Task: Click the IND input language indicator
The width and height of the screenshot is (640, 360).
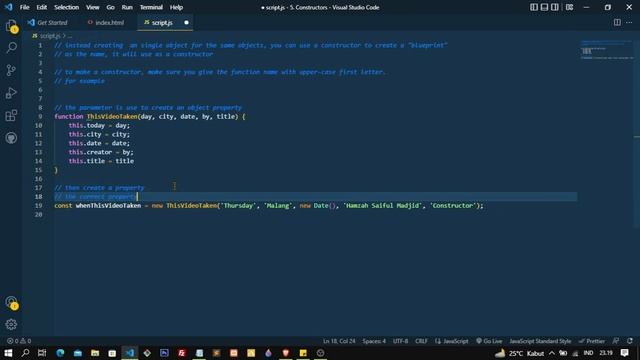Action: [588, 353]
